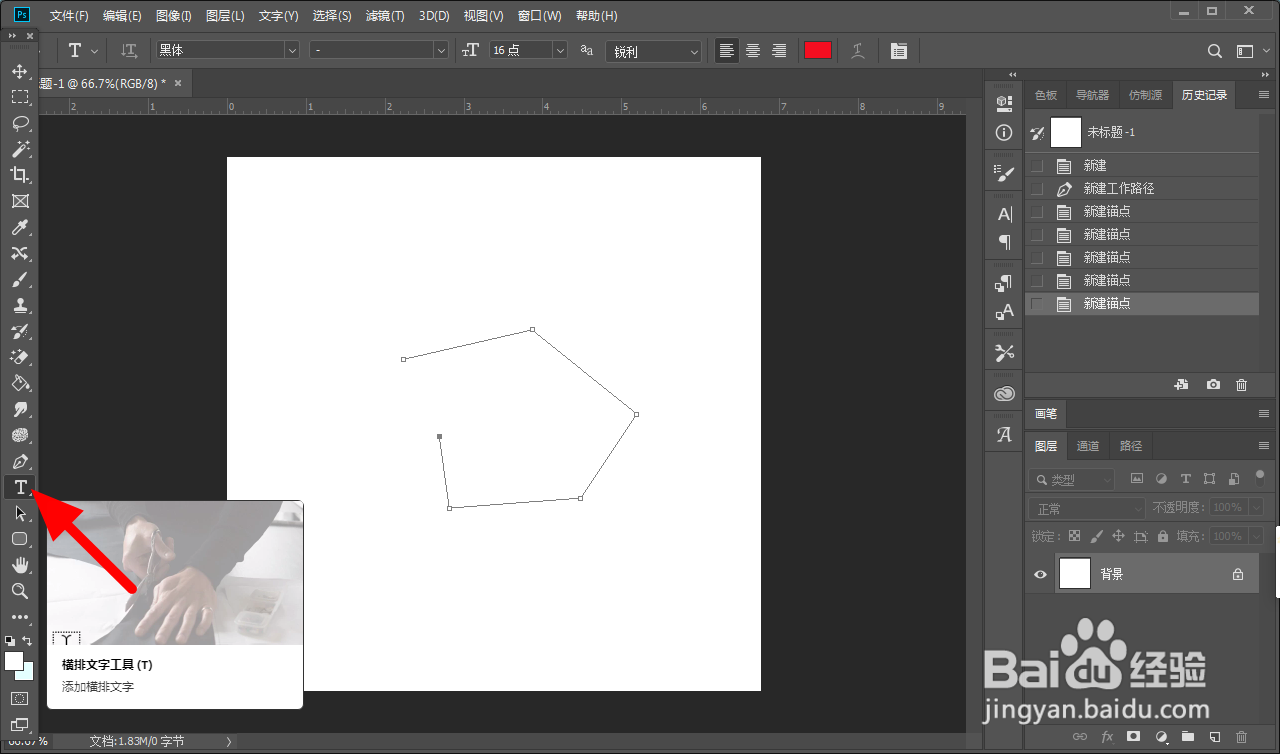1280x754 pixels.
Task: Open the font size 16 点 dropdown
Action: pos(560,50)
